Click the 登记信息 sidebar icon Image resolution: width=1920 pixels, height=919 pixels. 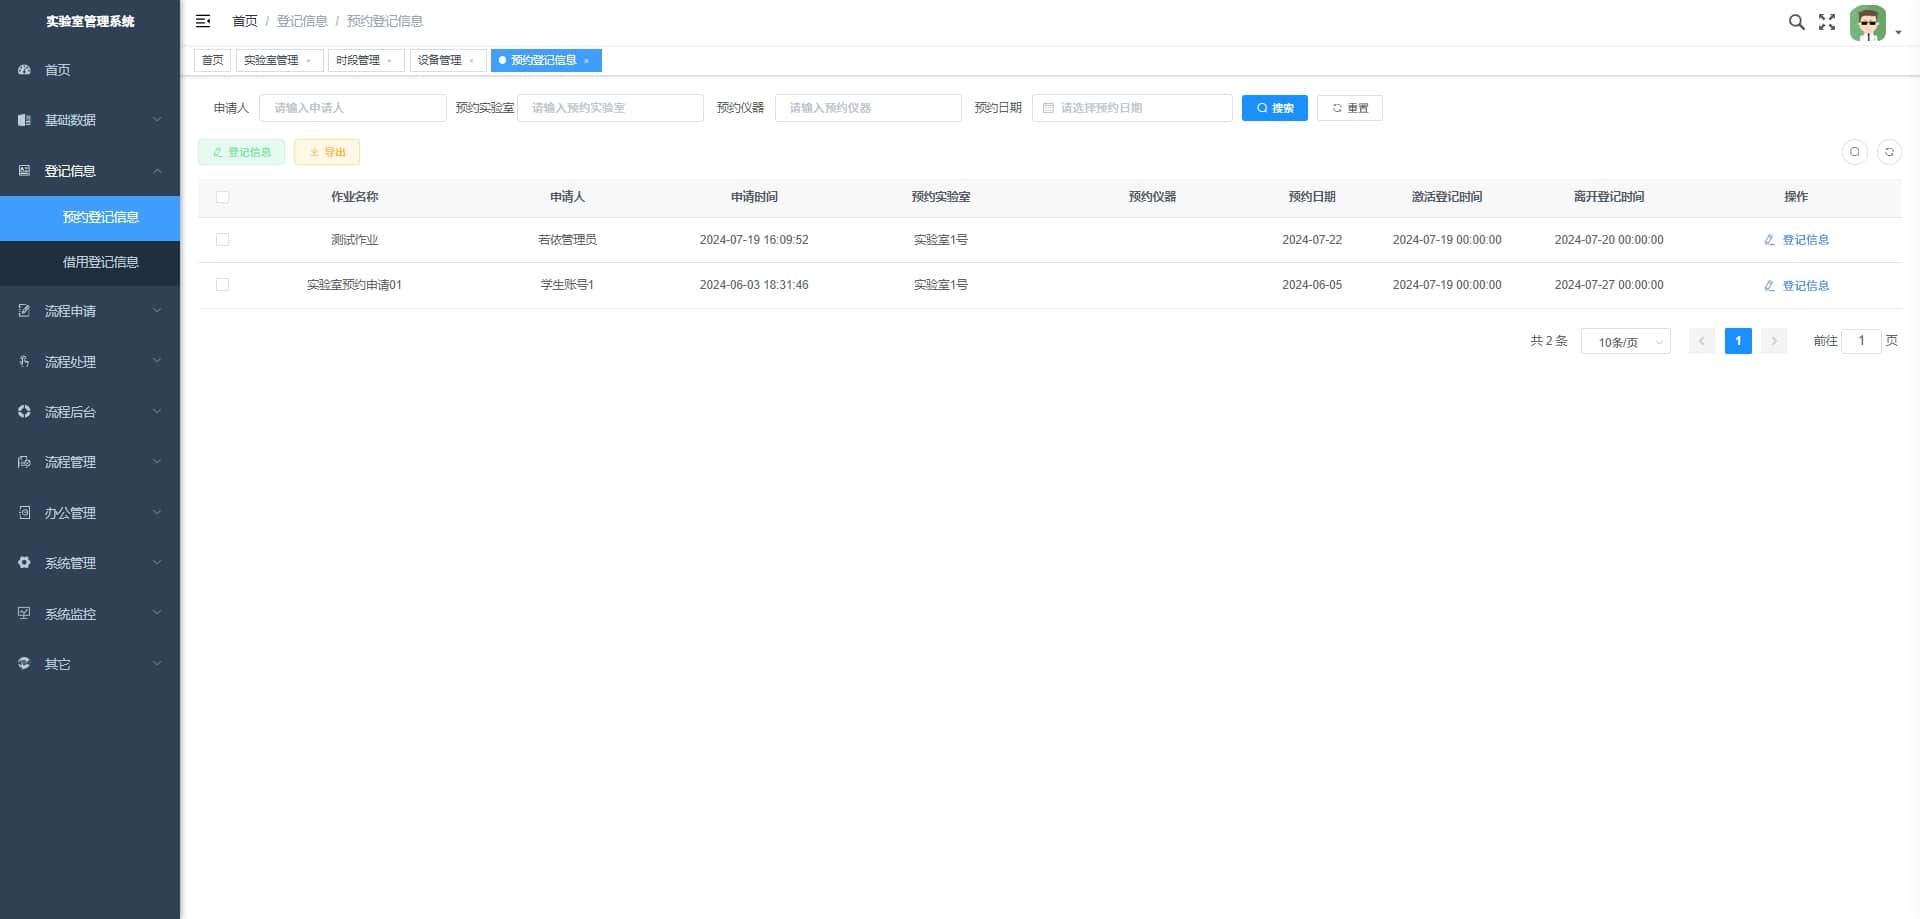coord(24,171)
